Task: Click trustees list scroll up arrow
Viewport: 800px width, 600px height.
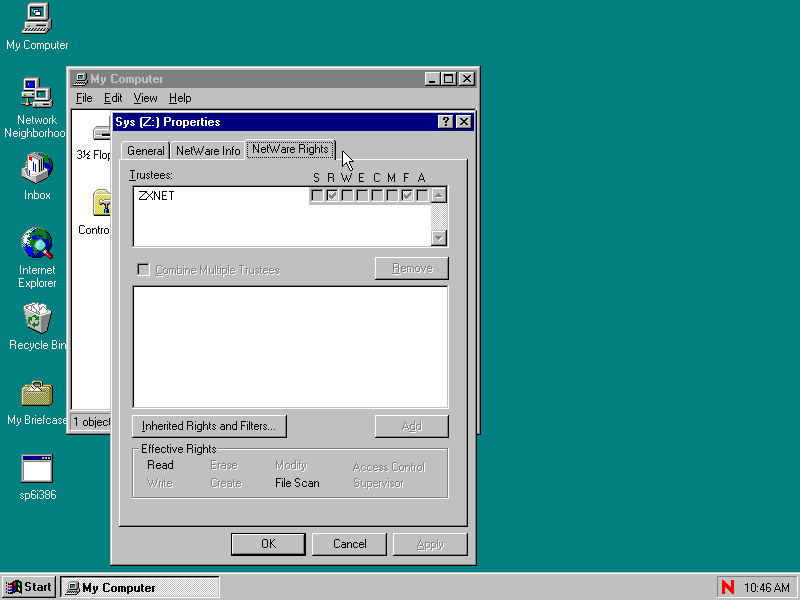Action: coord(439,195)
